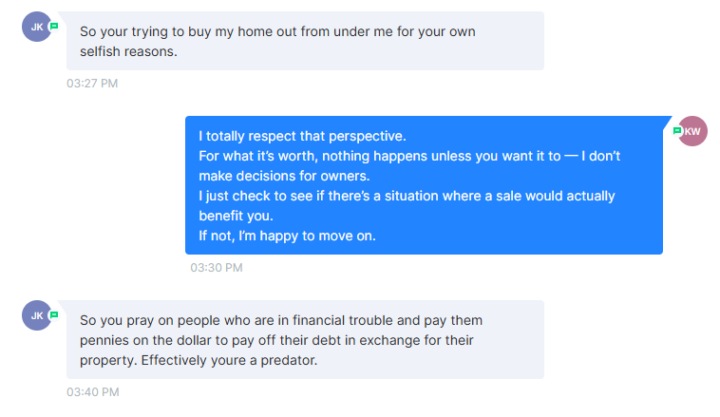
Task: Click the 03:40 PM timestamp
Action: (x=92, y=392)
